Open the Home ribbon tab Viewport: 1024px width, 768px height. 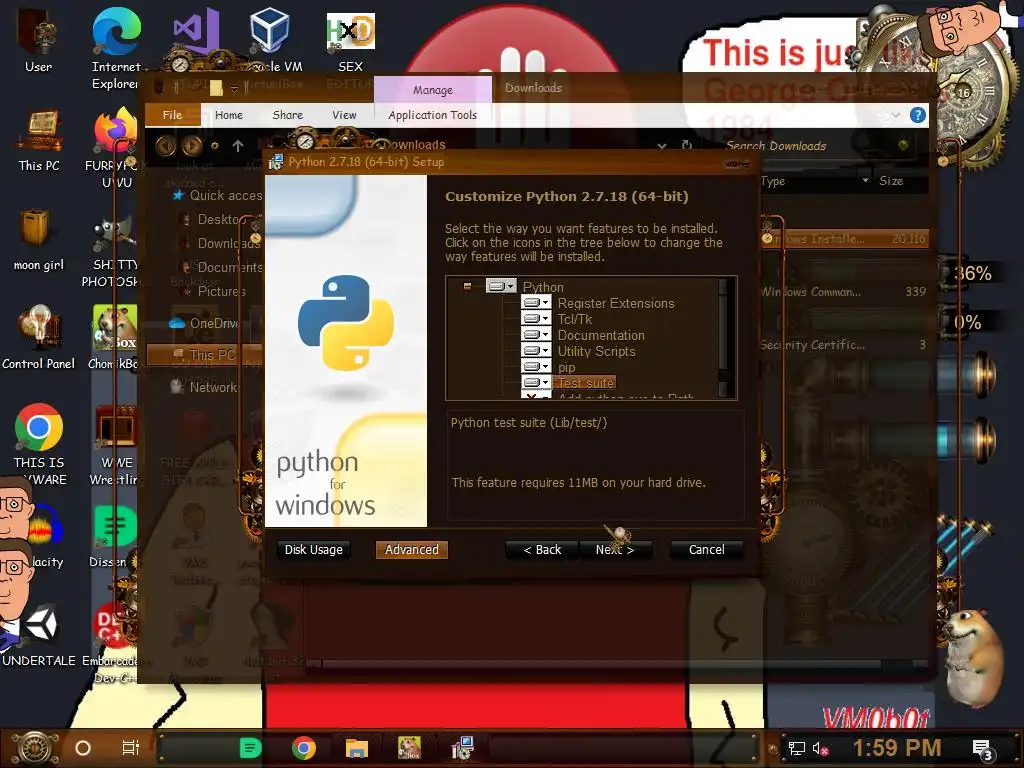point(229,115)
